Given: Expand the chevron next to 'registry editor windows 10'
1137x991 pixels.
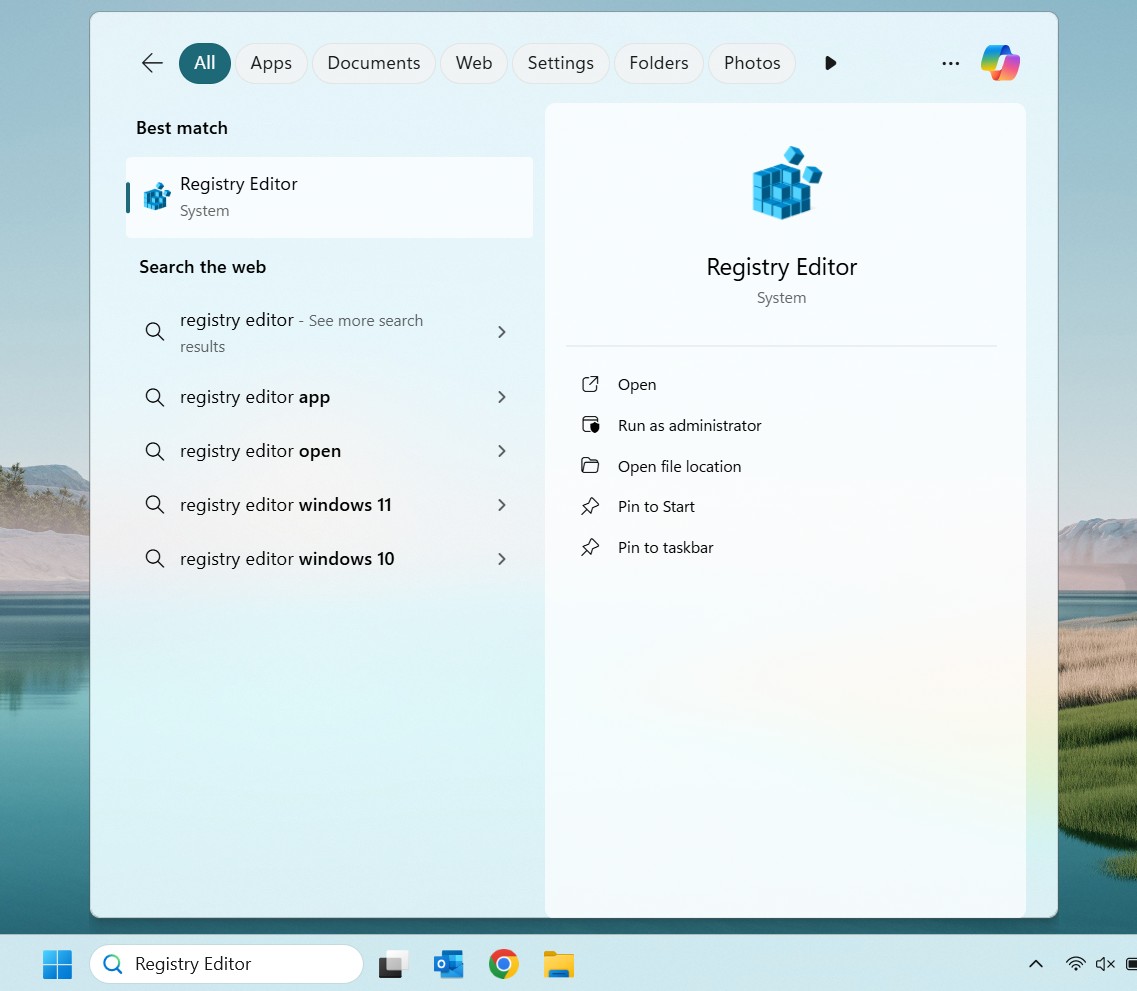Looking at the screenshot, I should tap(502, 559).
